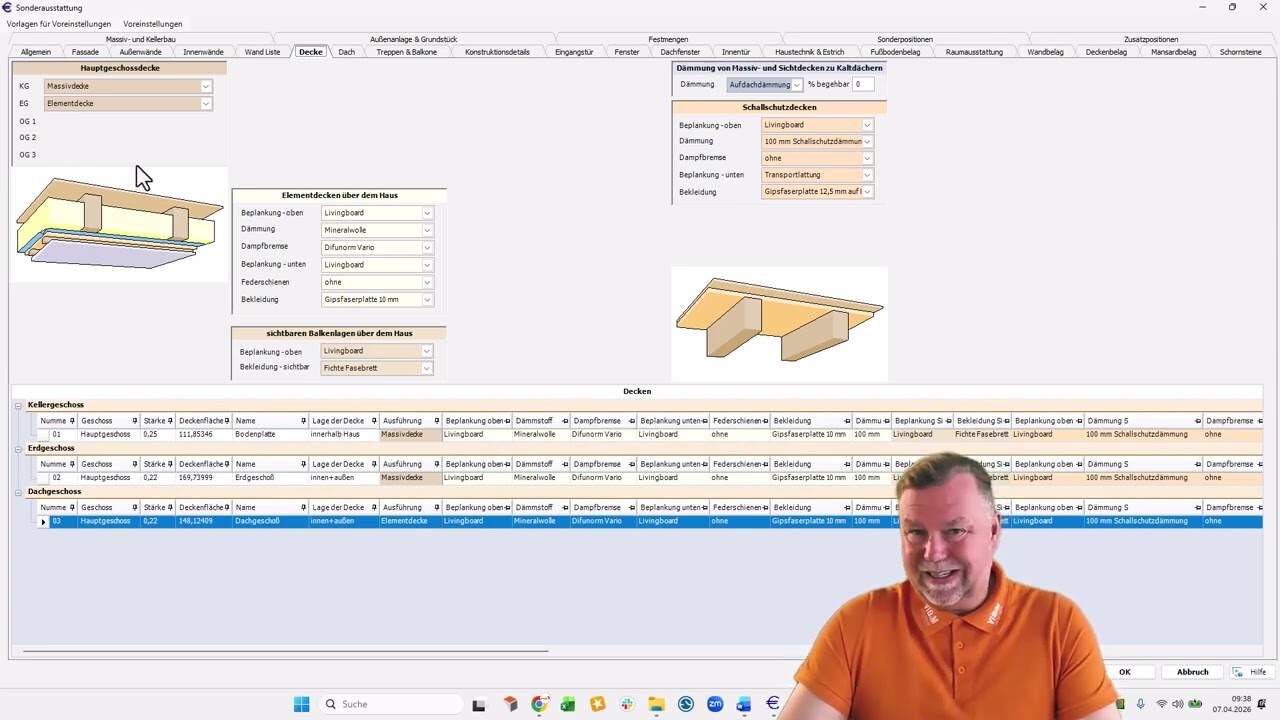Launch Excel from the taskbar
This screenshot has height=720, width=1280.
[568, 704]
